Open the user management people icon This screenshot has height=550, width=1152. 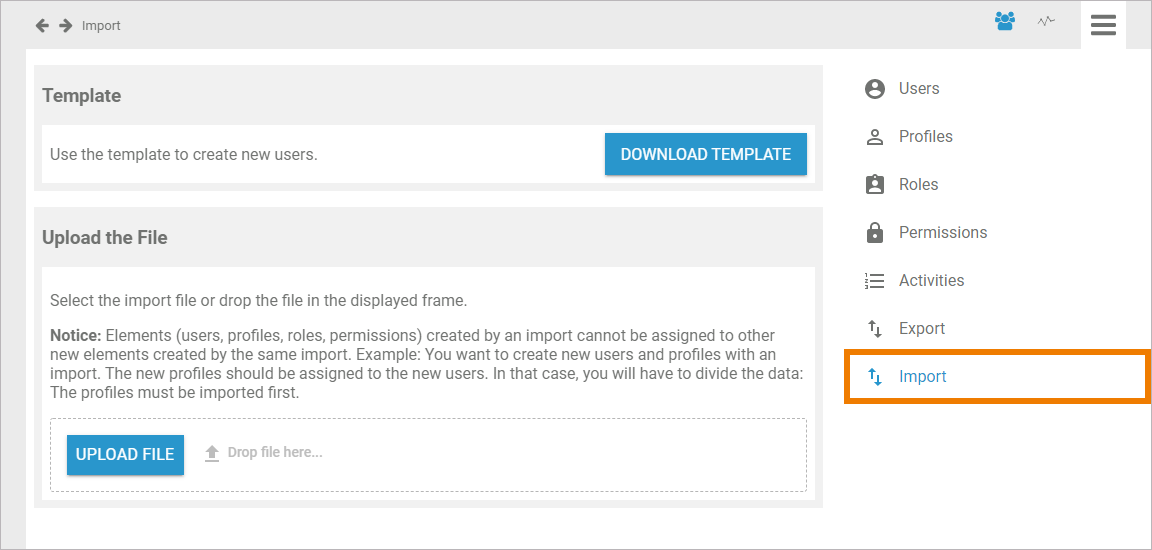point(1005,21)
